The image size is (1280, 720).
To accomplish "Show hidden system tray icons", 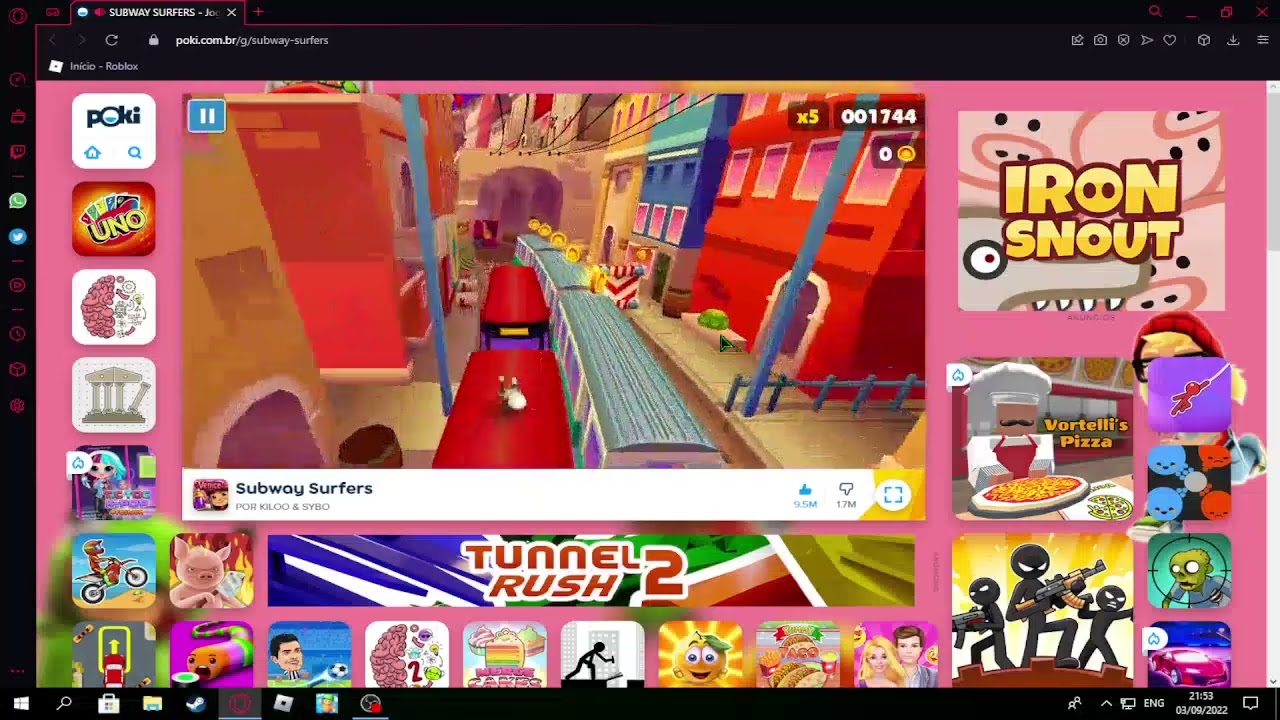I will 1106,703.
